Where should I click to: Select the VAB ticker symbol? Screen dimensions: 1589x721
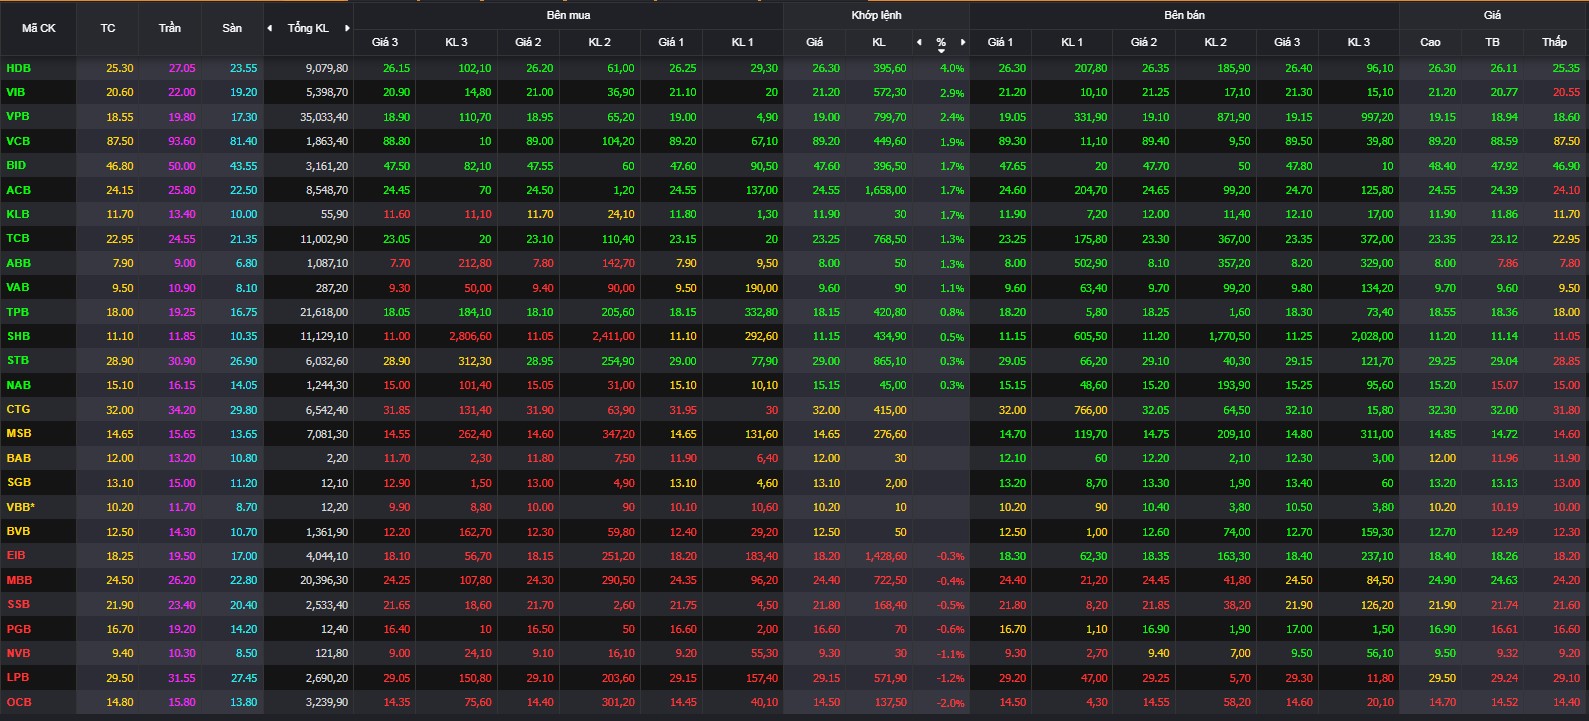pos(18,287)
